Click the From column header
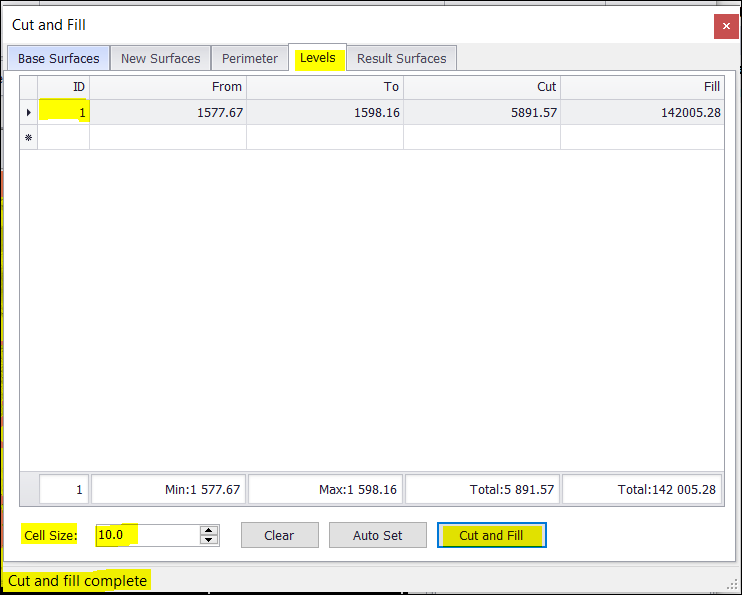742x595 pixels. (168, 87)
